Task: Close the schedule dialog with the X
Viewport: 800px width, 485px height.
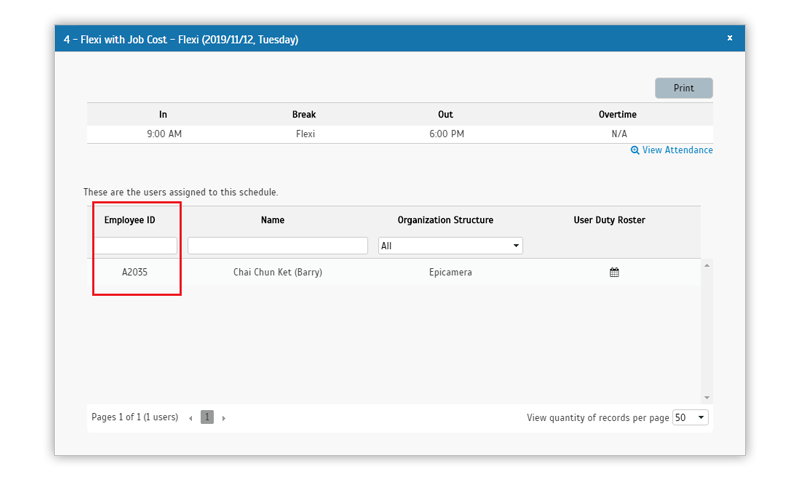Action: point(730,38)
